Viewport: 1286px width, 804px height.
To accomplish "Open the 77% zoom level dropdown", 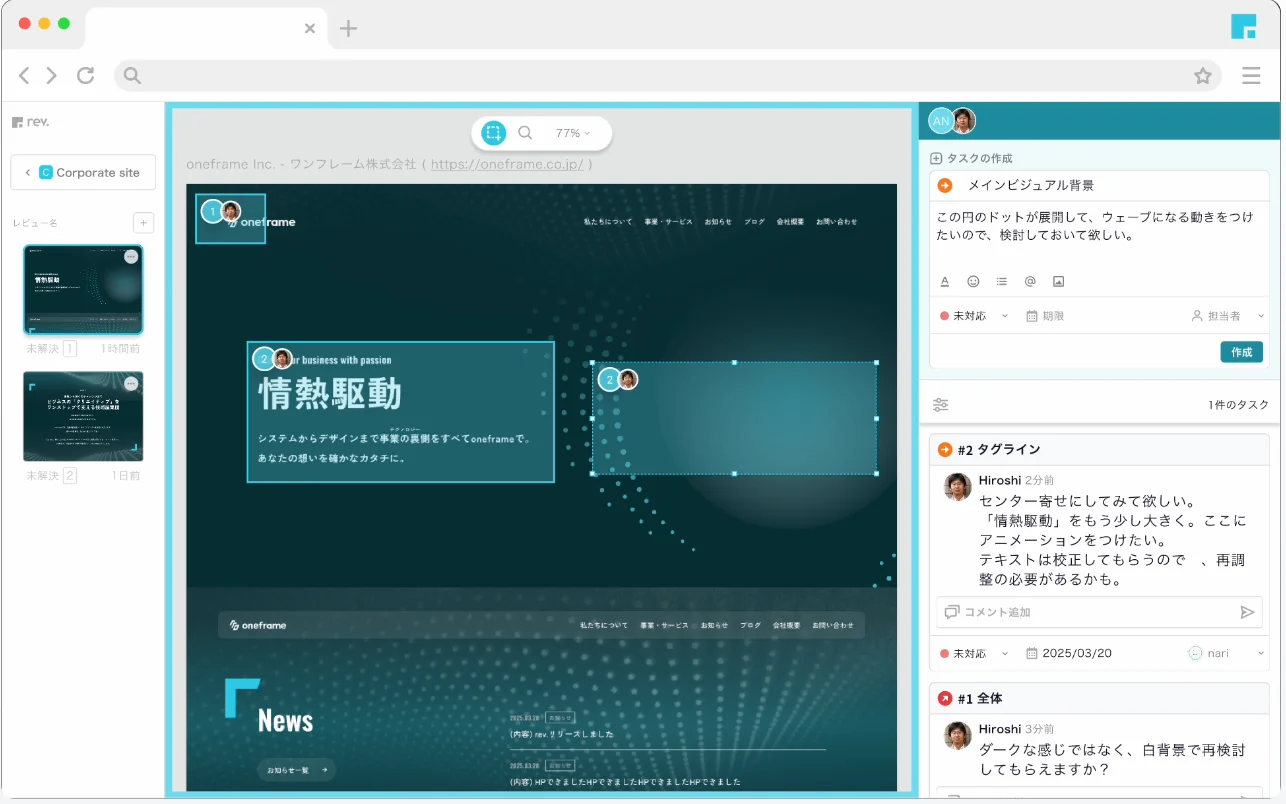I will pyautogui.click(x=573, y=133).
